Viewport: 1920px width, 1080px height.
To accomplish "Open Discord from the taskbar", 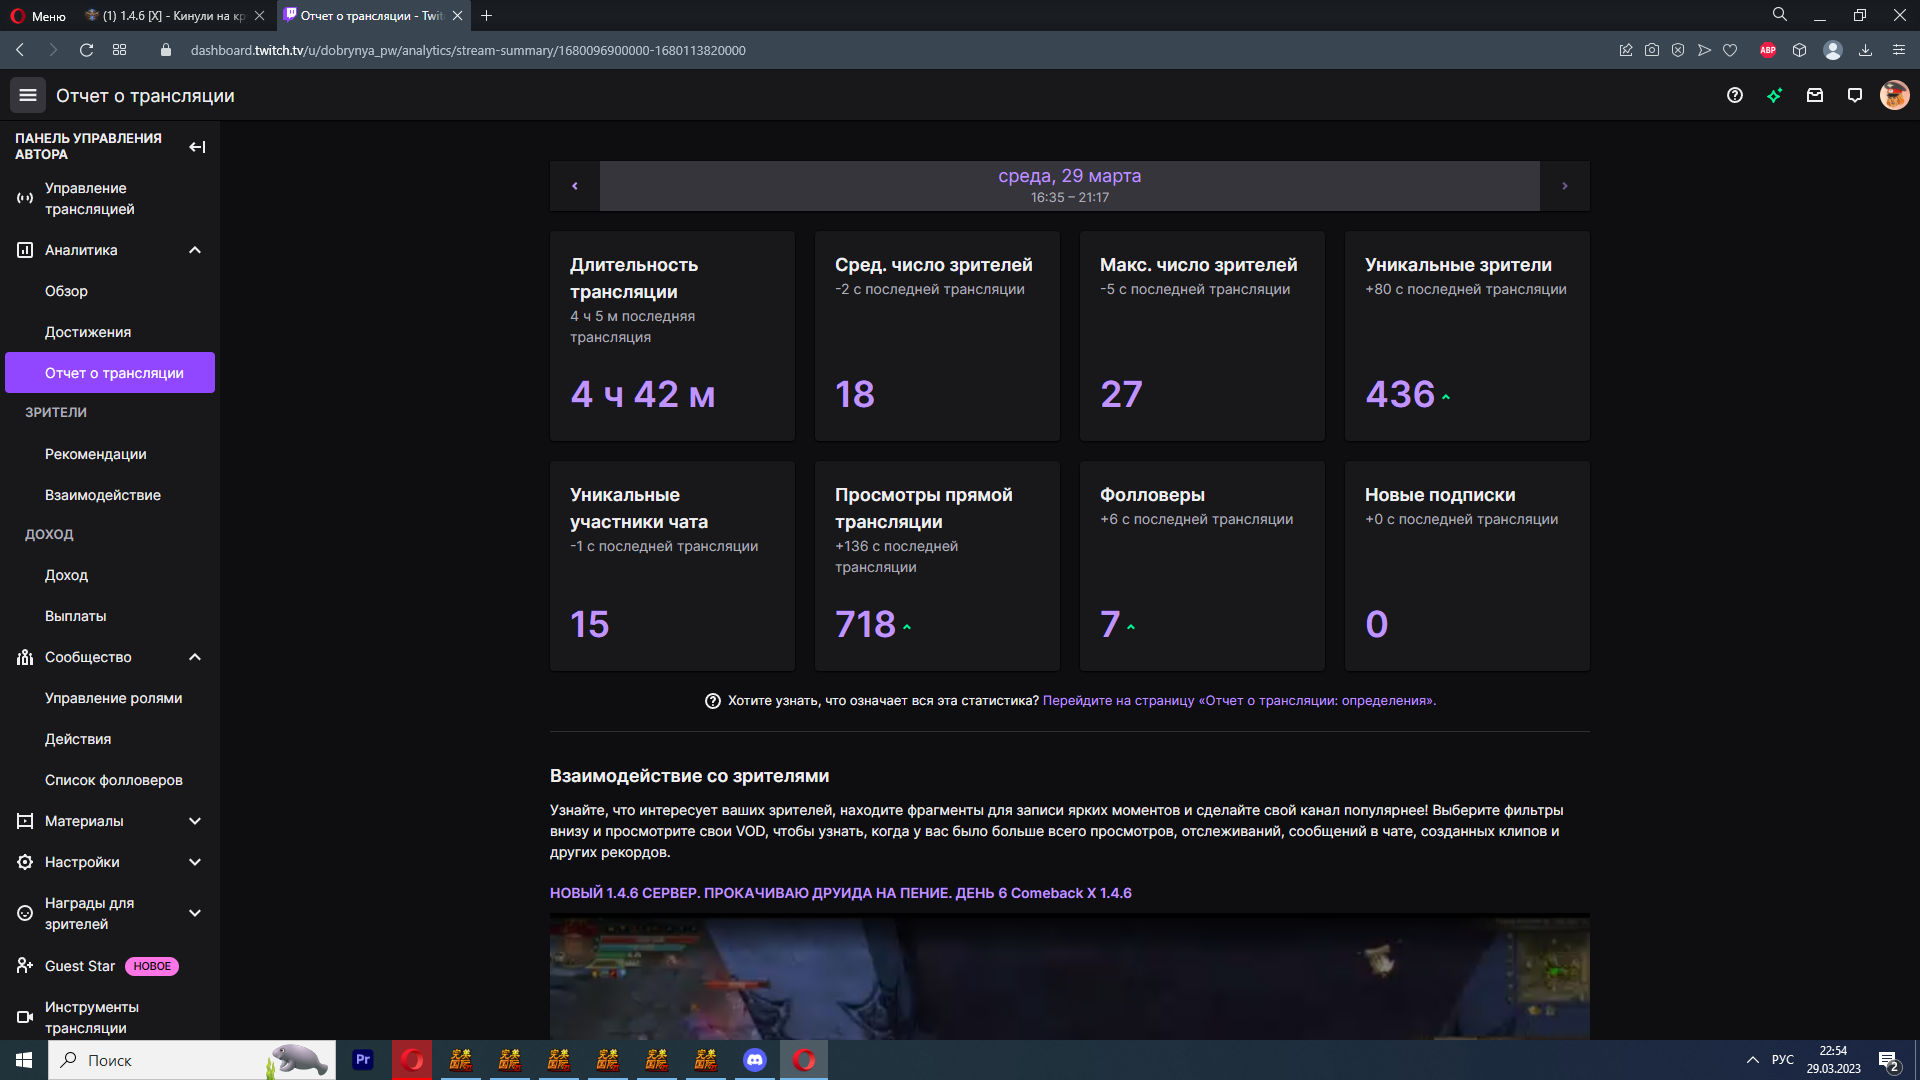I will point(755,1060).
